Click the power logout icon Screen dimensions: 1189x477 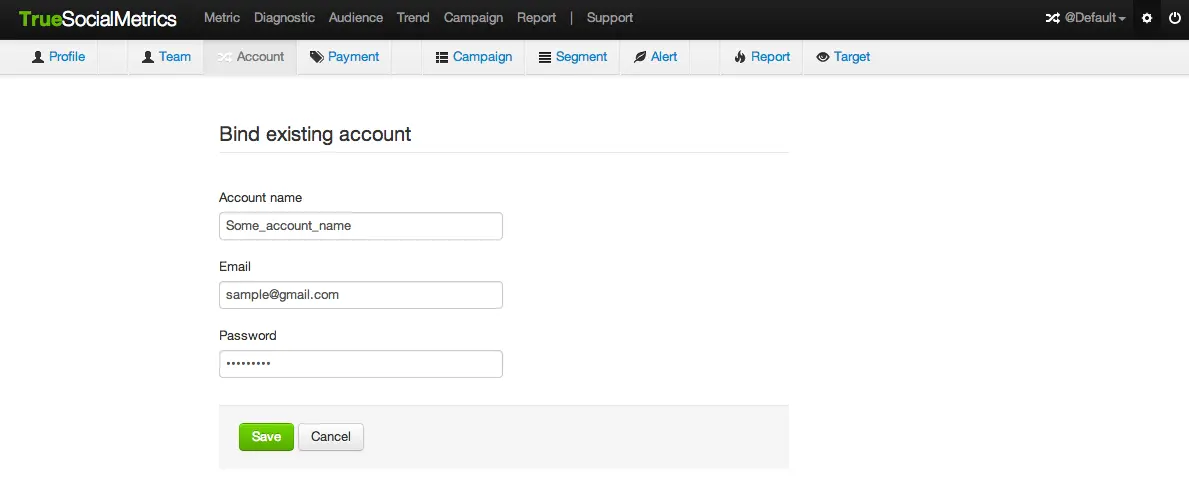1175,18
